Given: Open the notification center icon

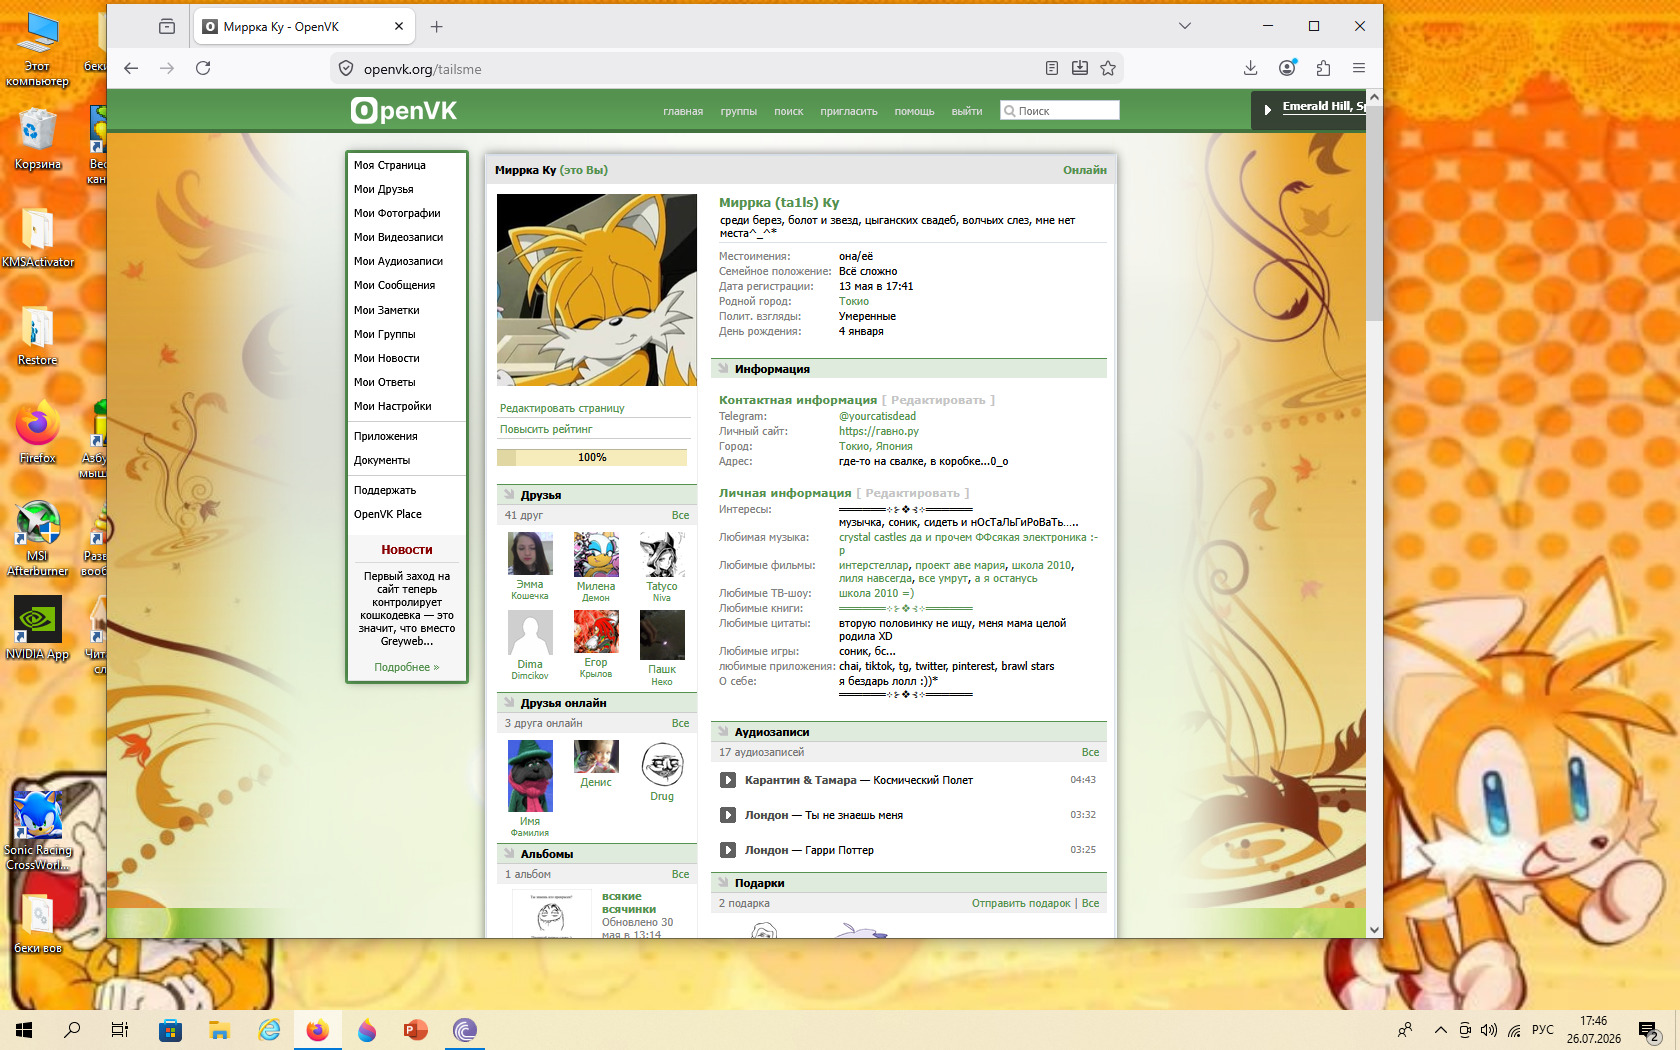Looking at the screenshot, I should [1649, 1031].
